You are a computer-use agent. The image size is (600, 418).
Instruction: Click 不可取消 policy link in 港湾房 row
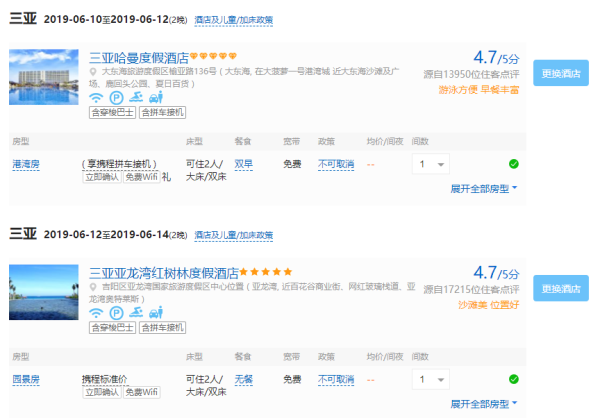click(x=336, y=164)
